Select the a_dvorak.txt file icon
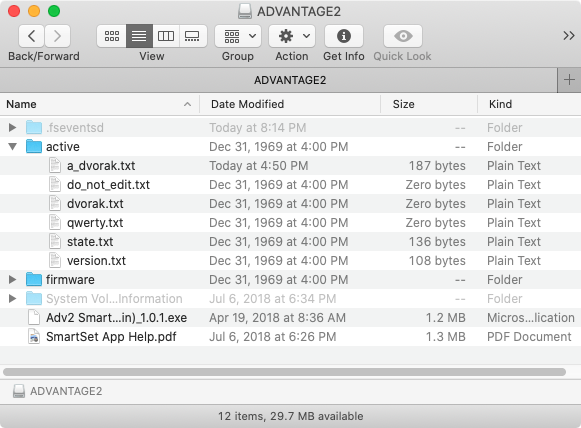 55,165
